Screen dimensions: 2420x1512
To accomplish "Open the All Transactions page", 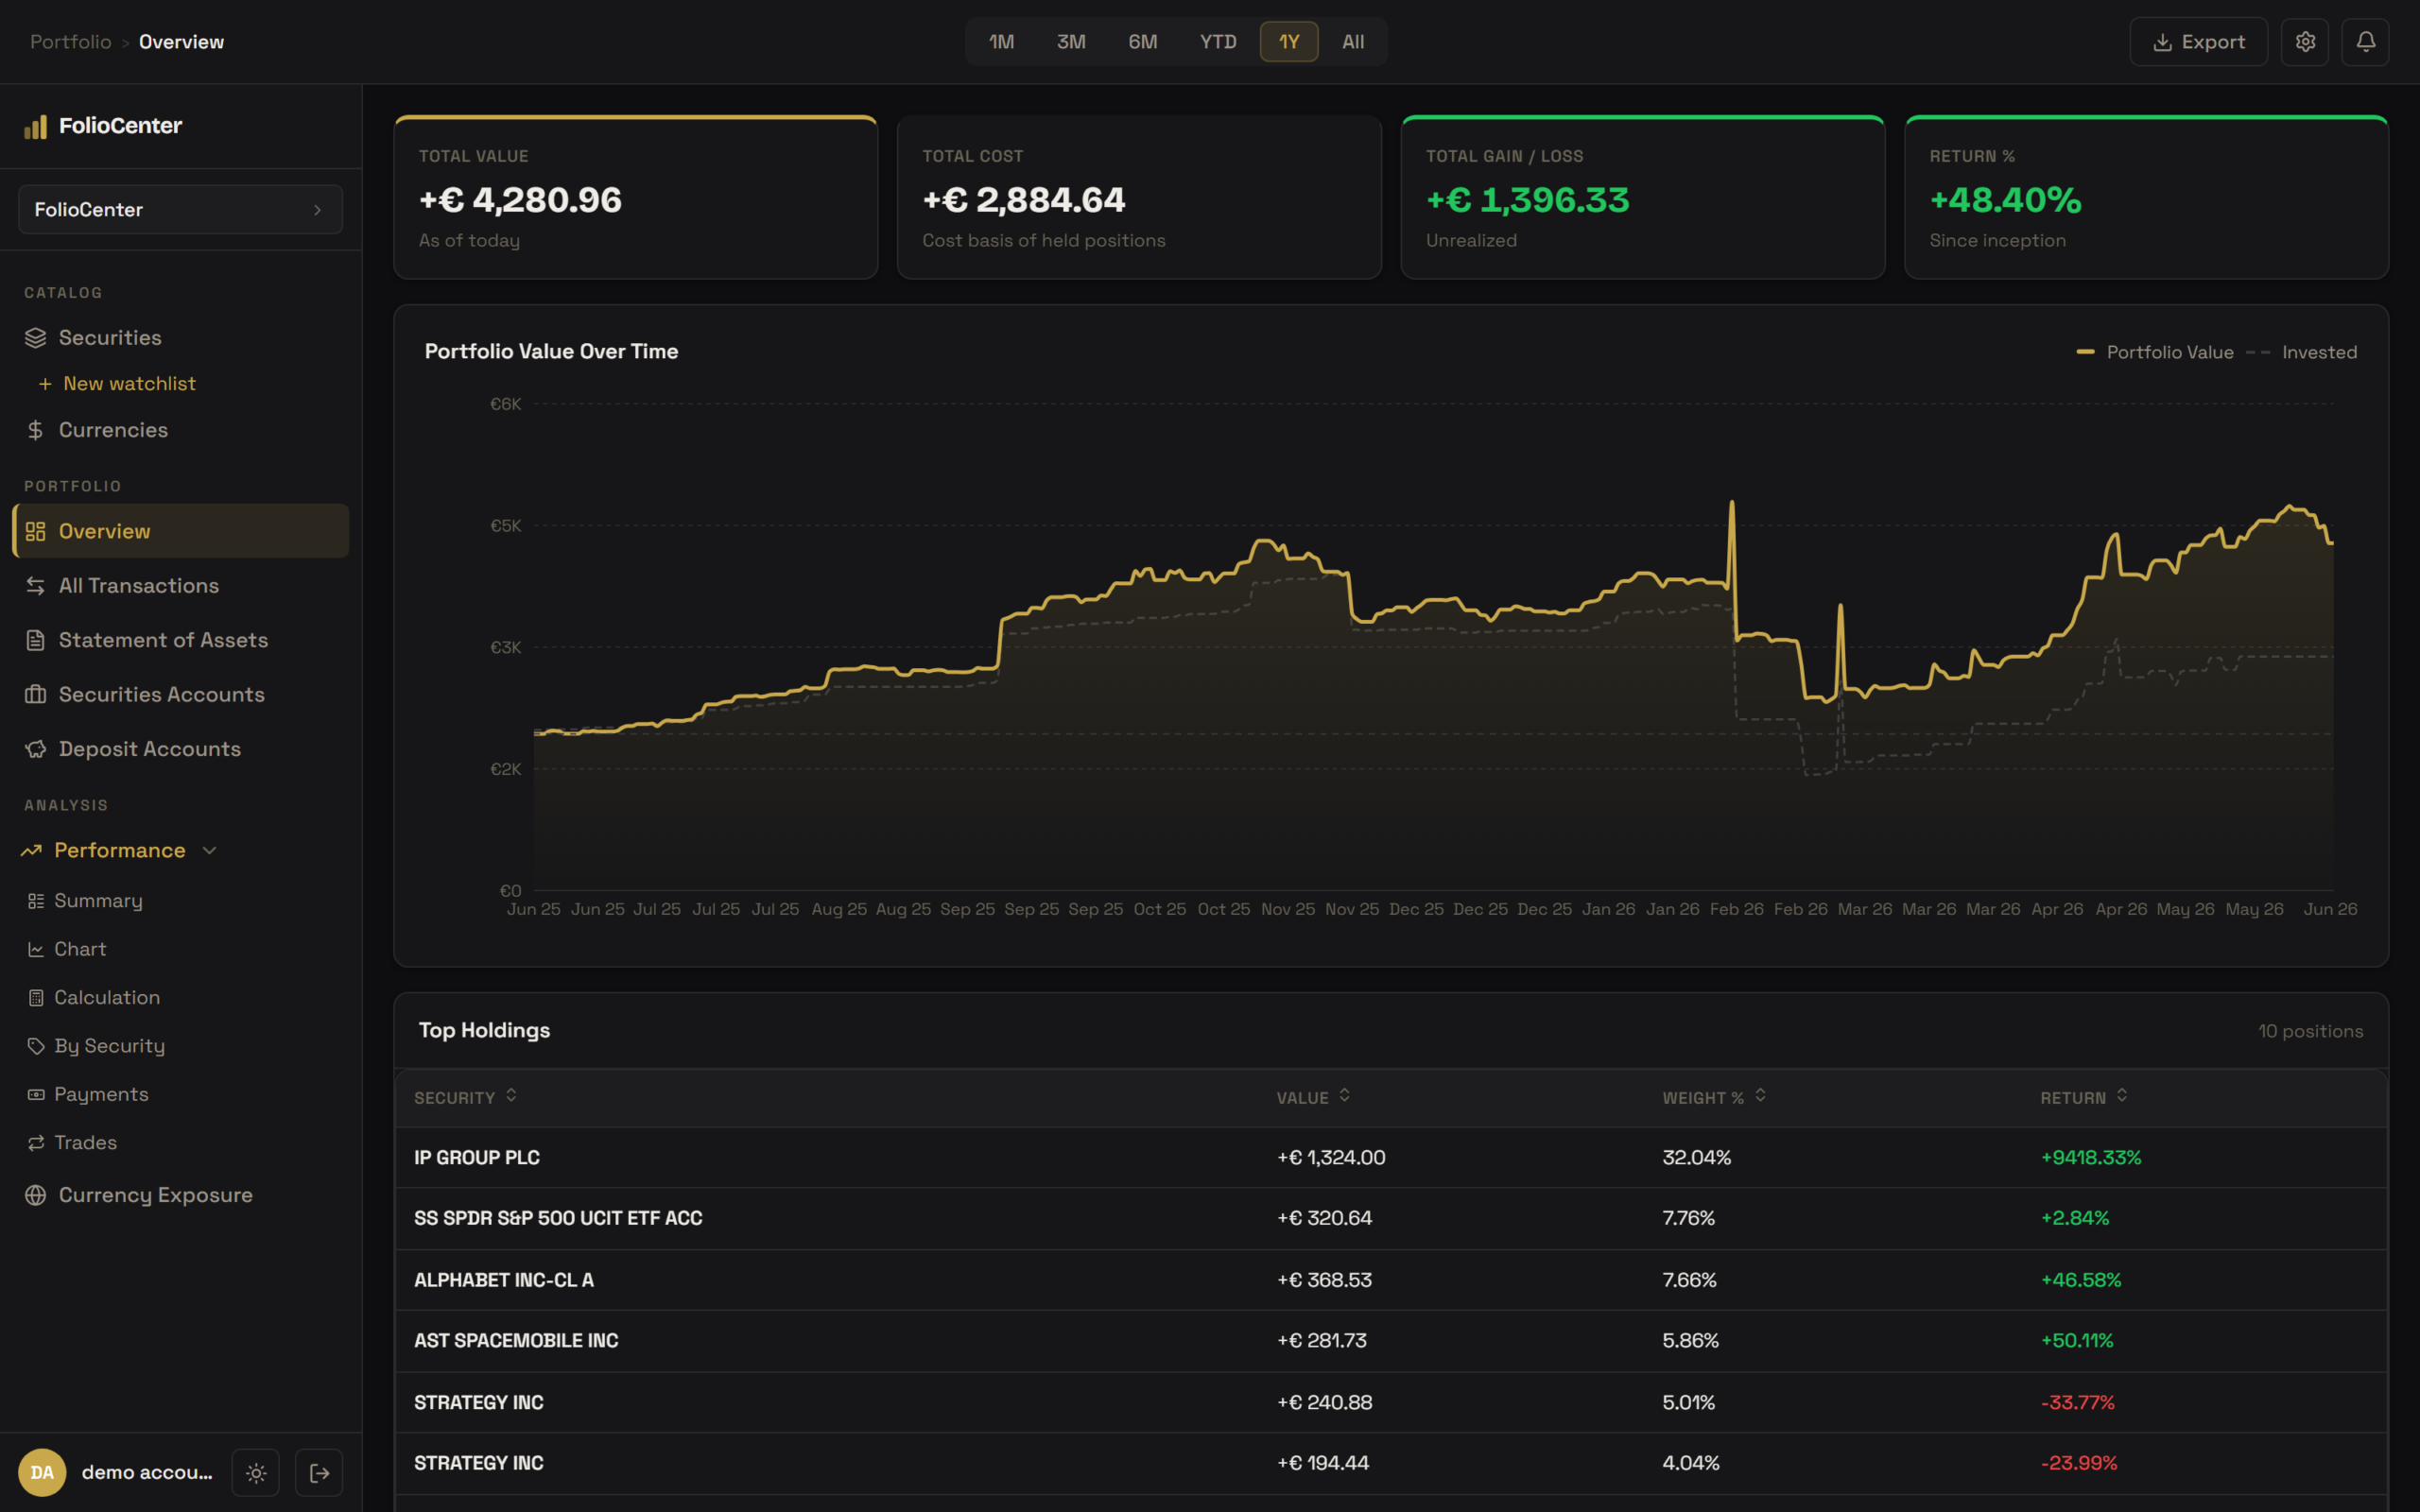I will pos(180,586).
